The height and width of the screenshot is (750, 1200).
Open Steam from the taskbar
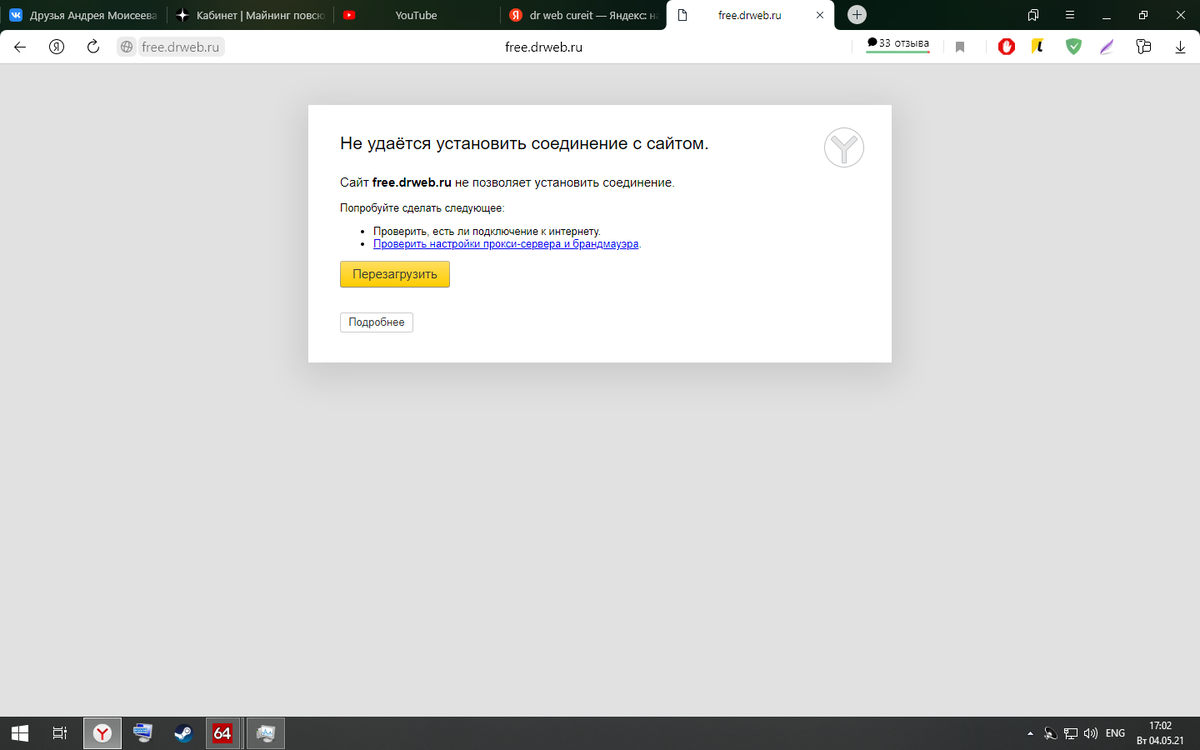point(183,733)
